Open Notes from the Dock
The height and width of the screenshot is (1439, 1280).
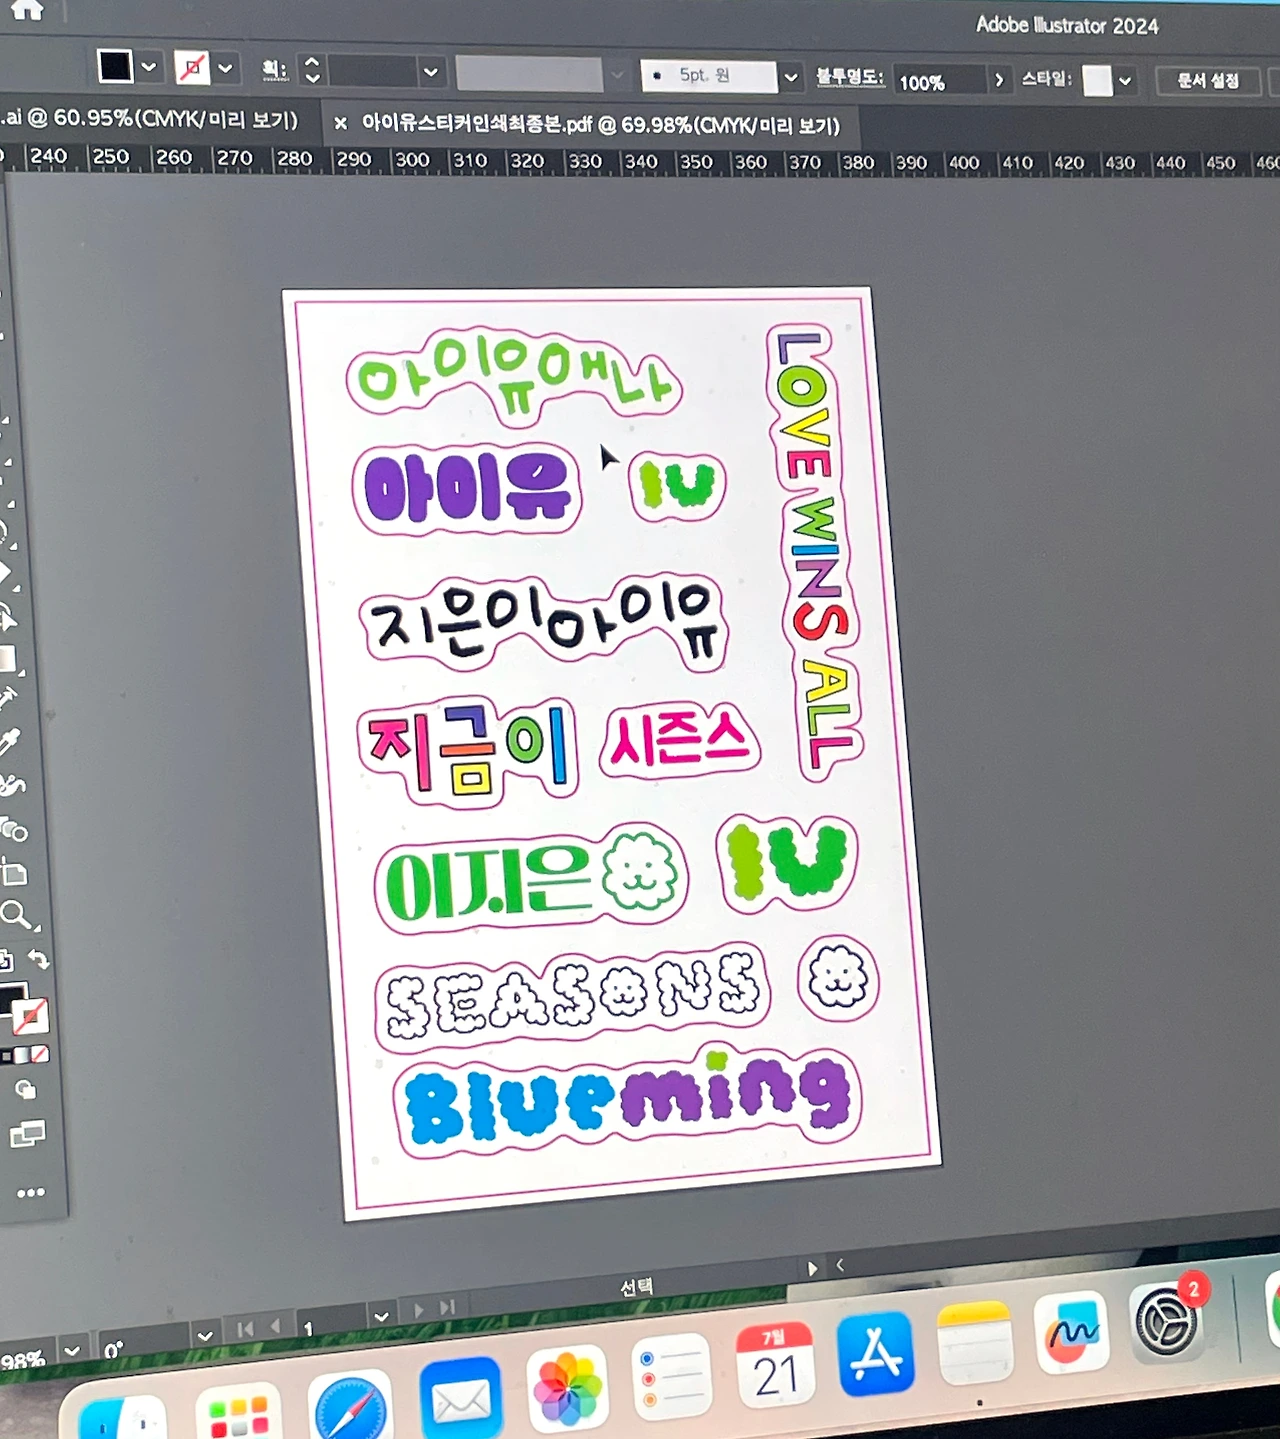tap(975, 1342)
